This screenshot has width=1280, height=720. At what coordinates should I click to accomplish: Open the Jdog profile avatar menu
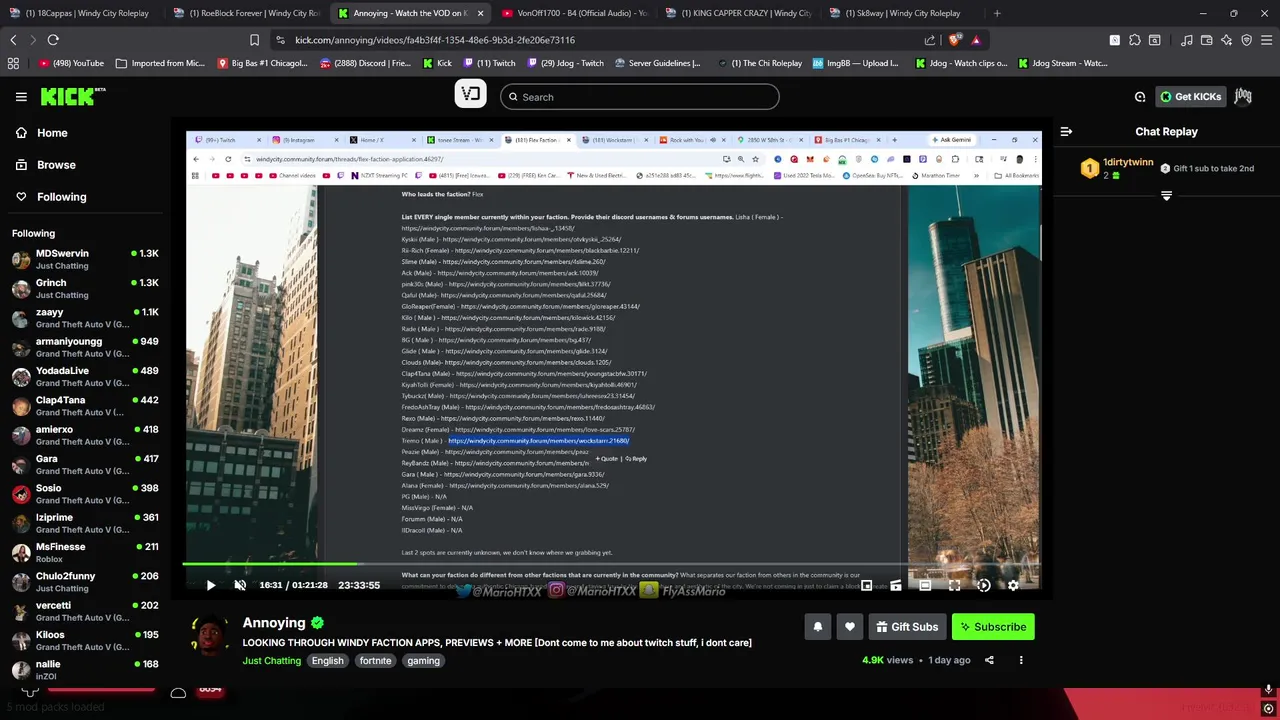click(1243, 97)
